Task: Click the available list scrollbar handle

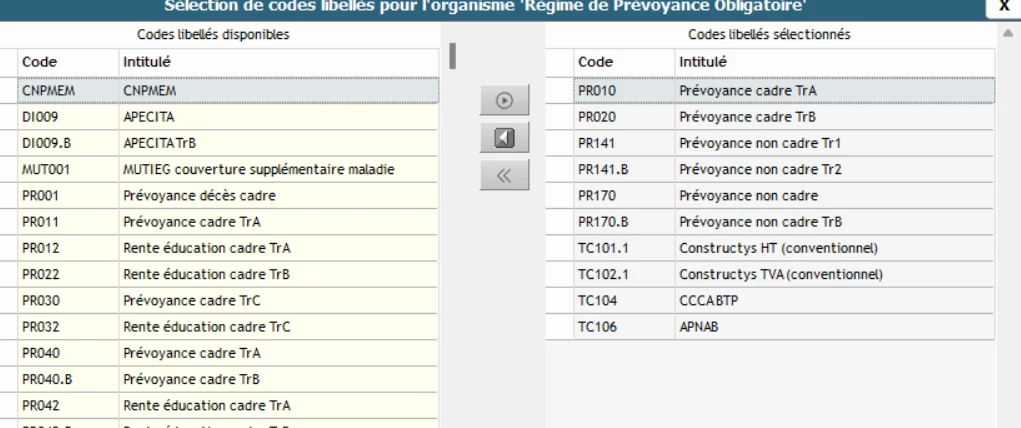Action: coord(453,55)
